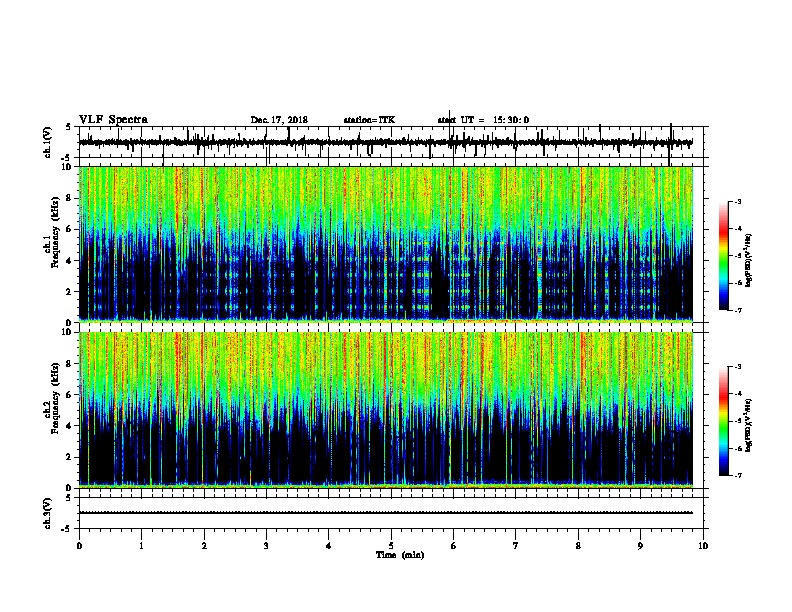This screenshot has width=792, height=612.
Task: Click the time axis tick label "6"
Action: (x=454, y=546)
